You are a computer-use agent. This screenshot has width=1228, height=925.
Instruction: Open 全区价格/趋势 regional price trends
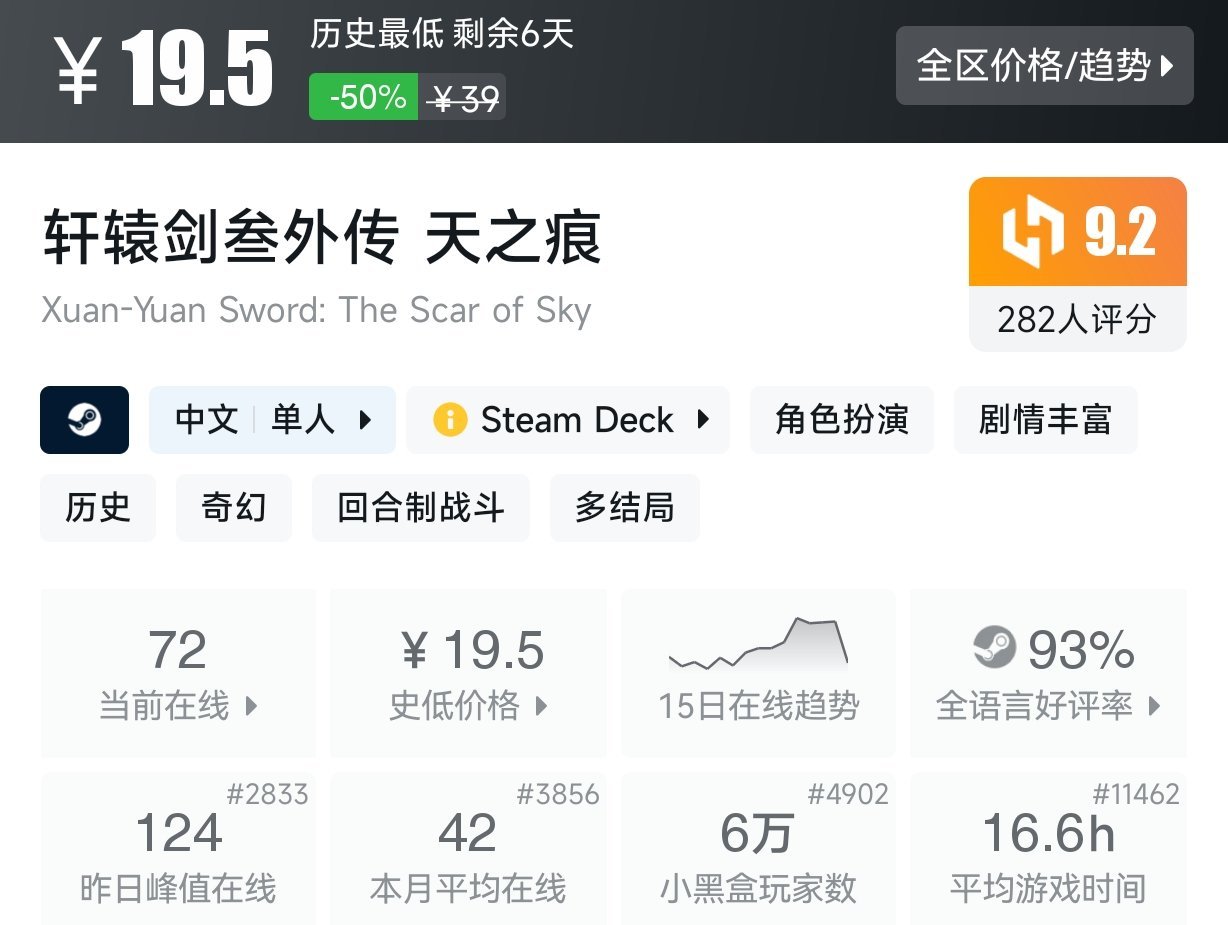click(x=1044, y=66)
